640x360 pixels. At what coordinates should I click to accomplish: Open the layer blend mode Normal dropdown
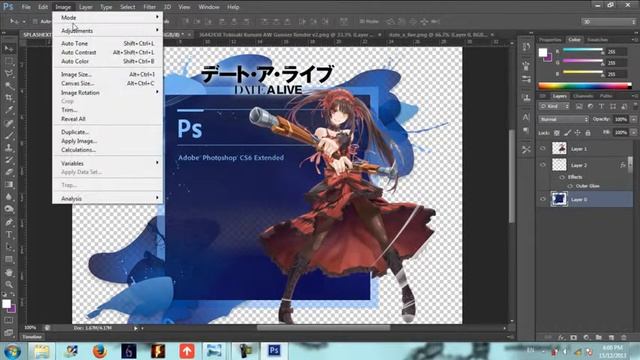pos(564,119)
